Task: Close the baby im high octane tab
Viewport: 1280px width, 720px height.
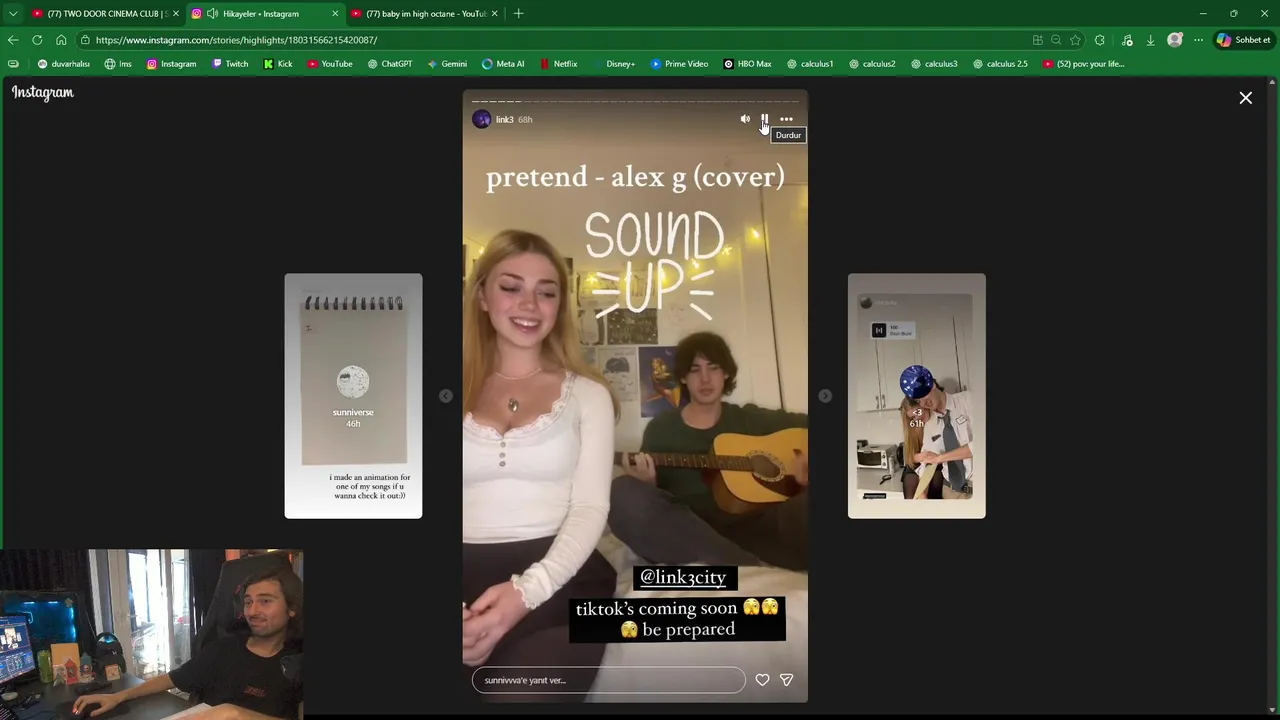Action: (x=494, y=13)
